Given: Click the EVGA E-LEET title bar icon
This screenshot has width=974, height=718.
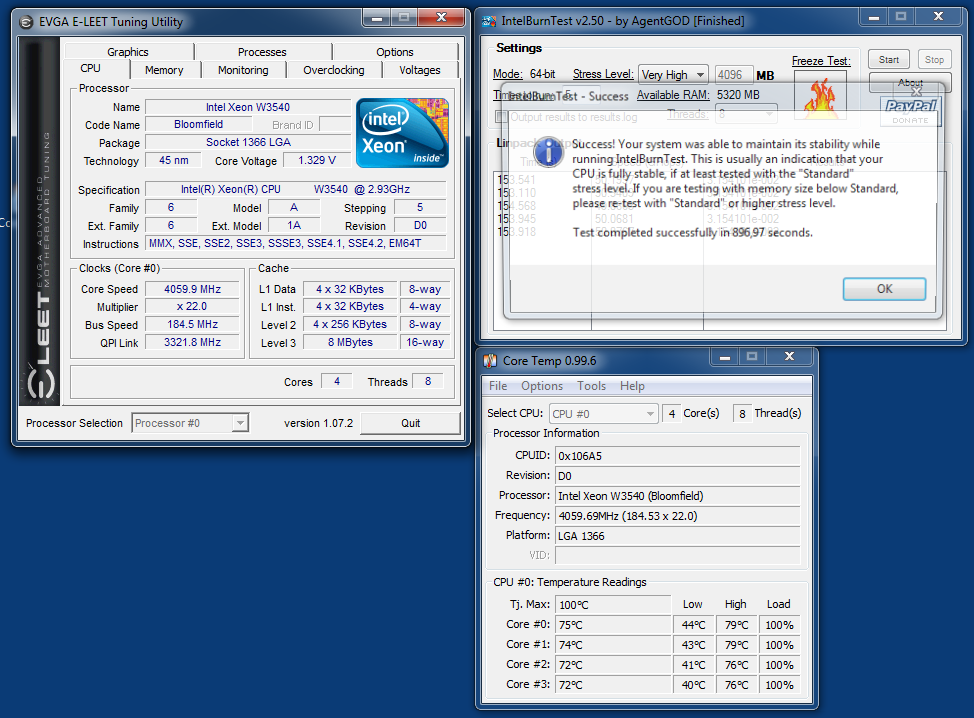Looking at the screenshot, I should (x=25, y=22).
